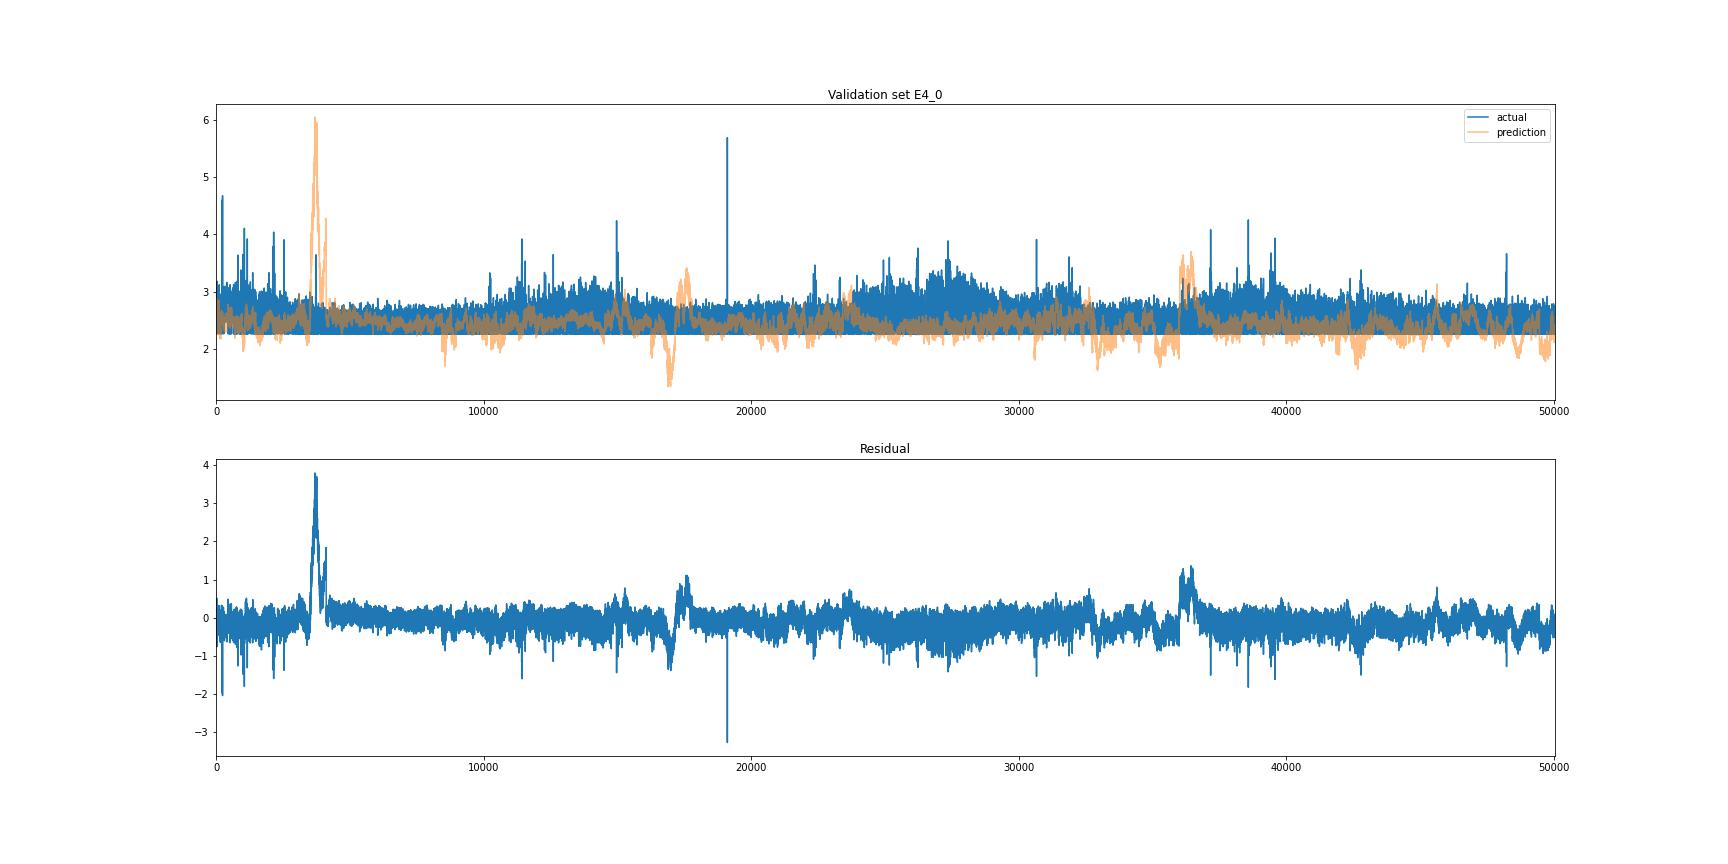Click the tall orange prediction peak near 6

click(x=315, y=120)
